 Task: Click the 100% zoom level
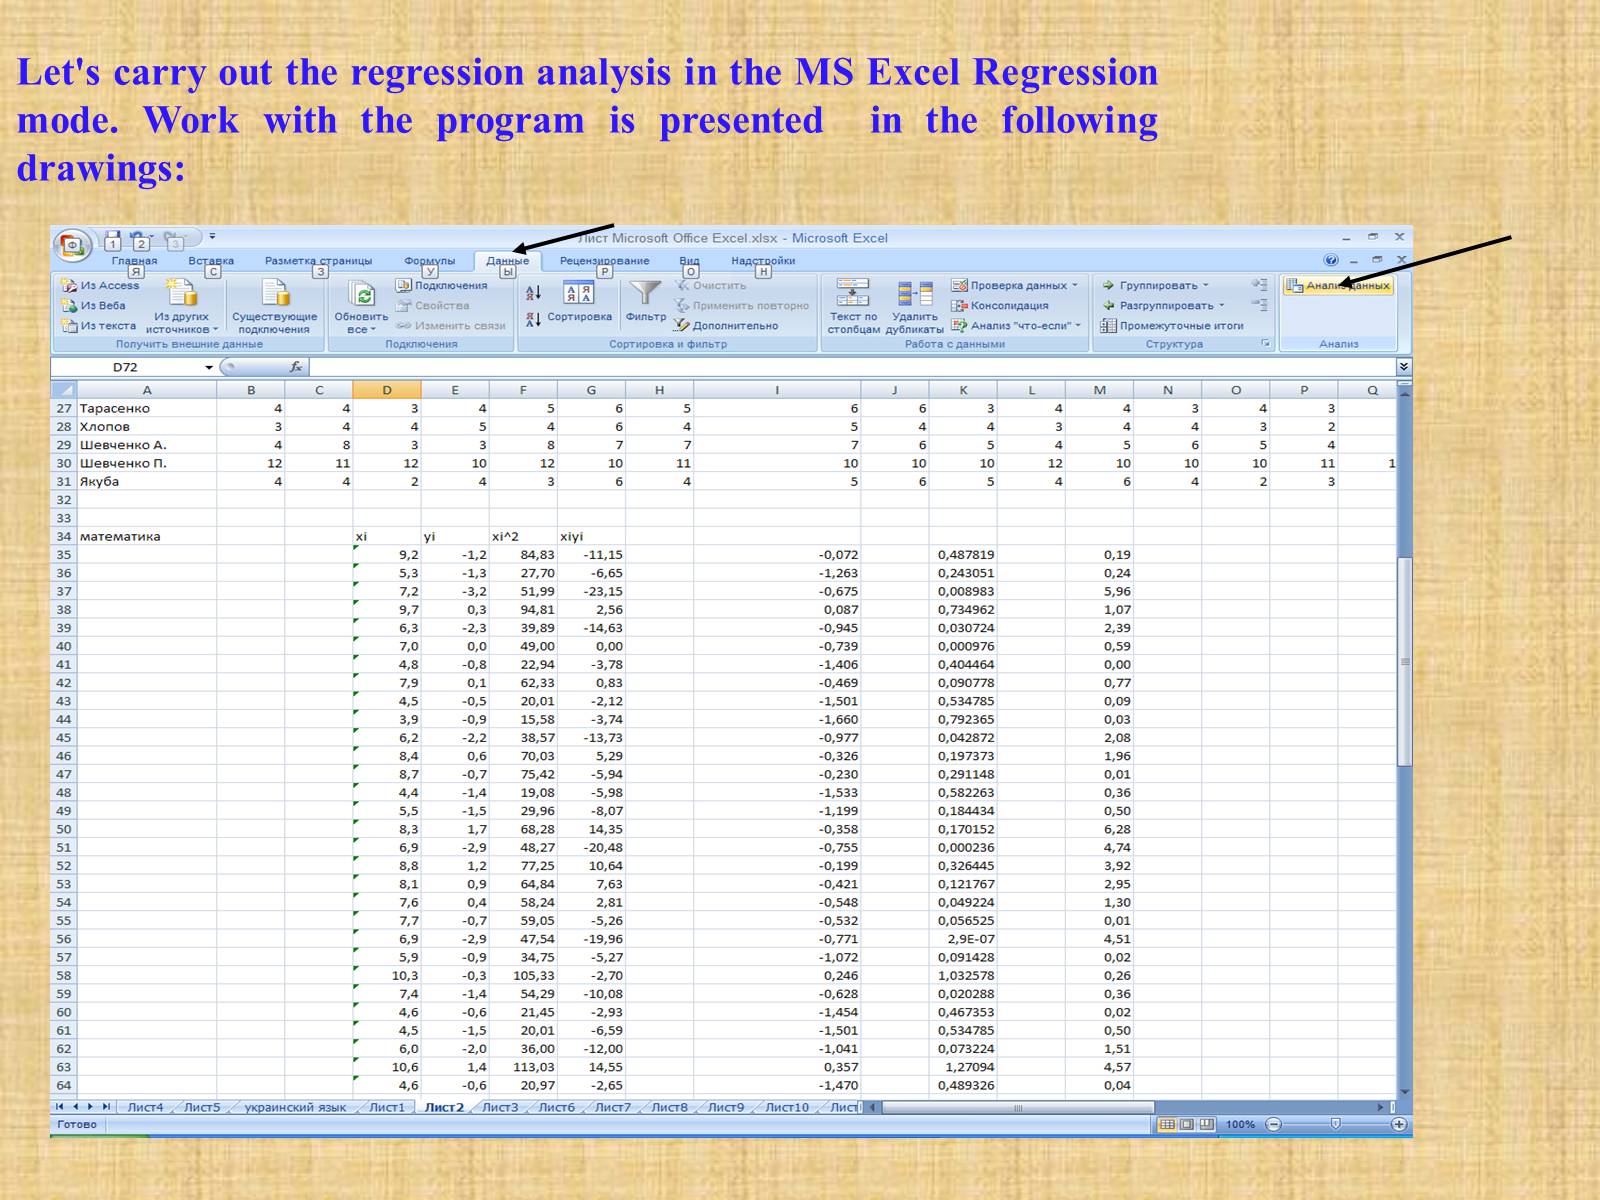pyautogui.click(x=1240, y=1124)
